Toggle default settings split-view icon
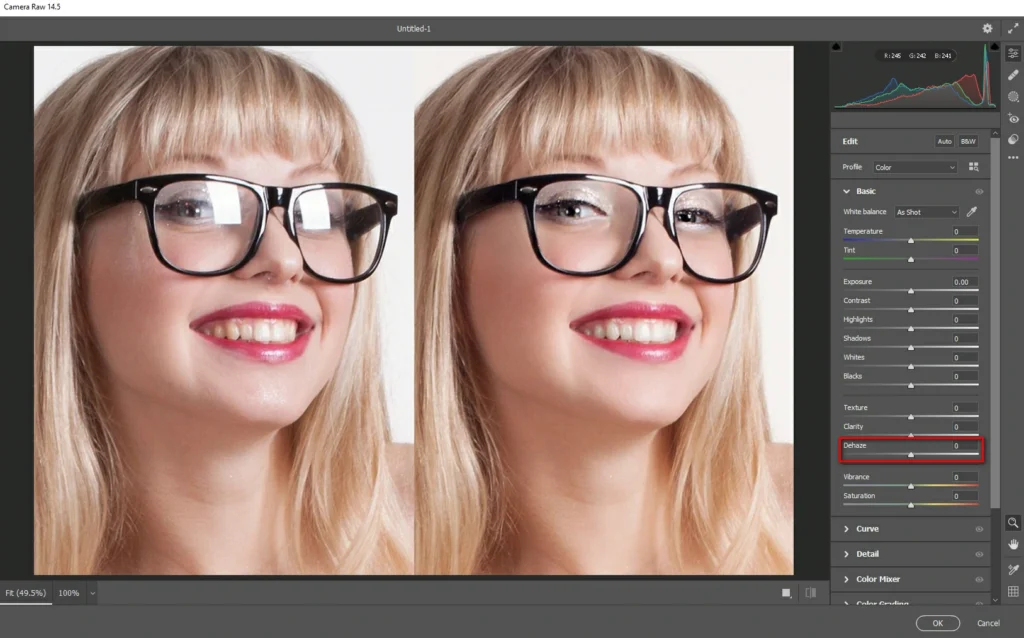Screen dimensions: 1024x638 [x=810, y=593]
